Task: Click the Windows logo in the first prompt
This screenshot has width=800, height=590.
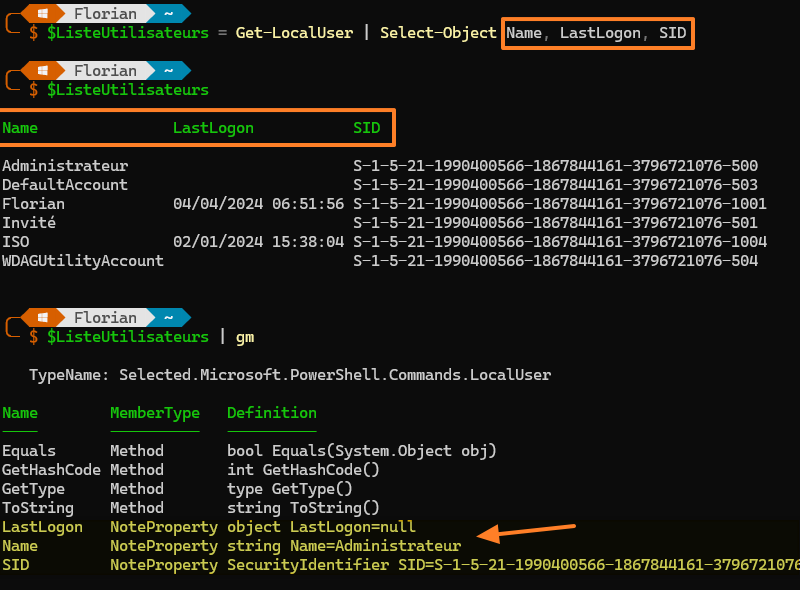Action: coord(40,13)
